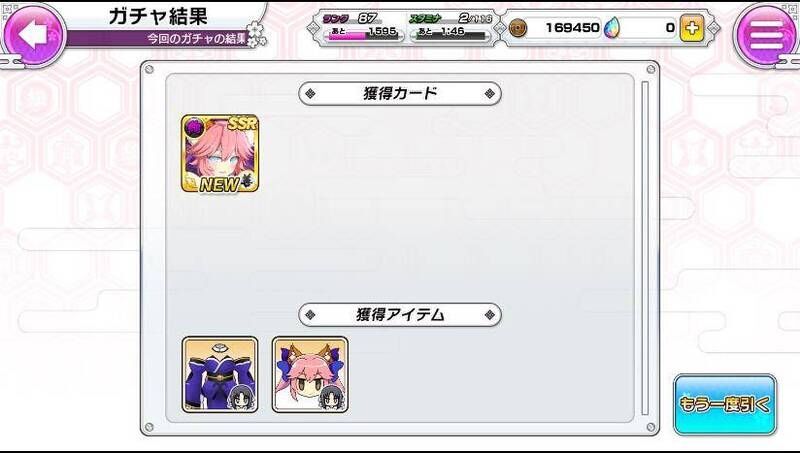Tap the rainbow gem currency icon
Screen dimensions: 800x453
point(611,28)
